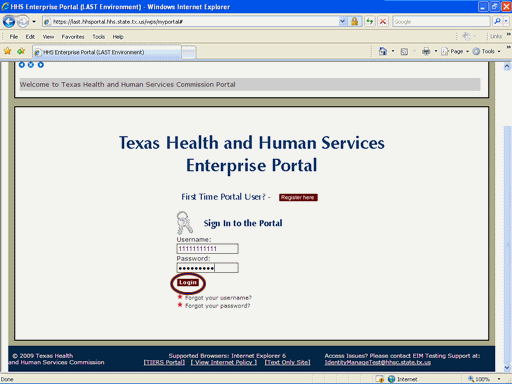
Task: Click the Password input field
Action: [207, 268]
